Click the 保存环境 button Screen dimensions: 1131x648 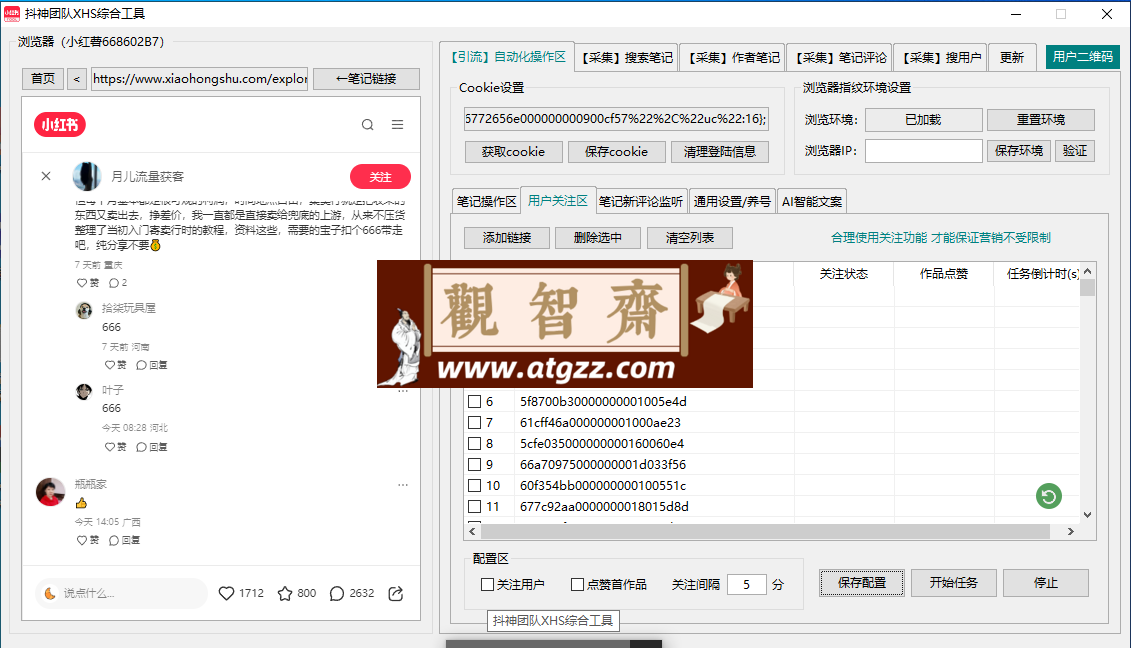[x=1018, y=151]
